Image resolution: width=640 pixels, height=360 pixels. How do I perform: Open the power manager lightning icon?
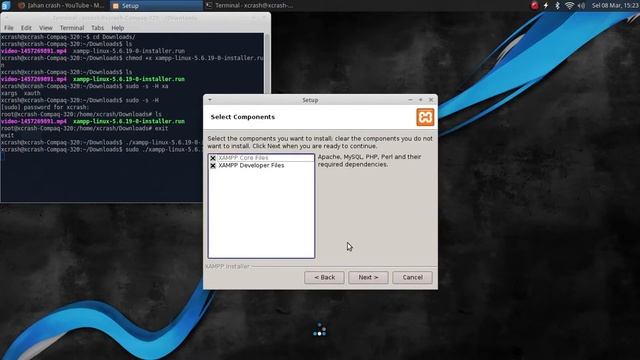tap(546, 5)
